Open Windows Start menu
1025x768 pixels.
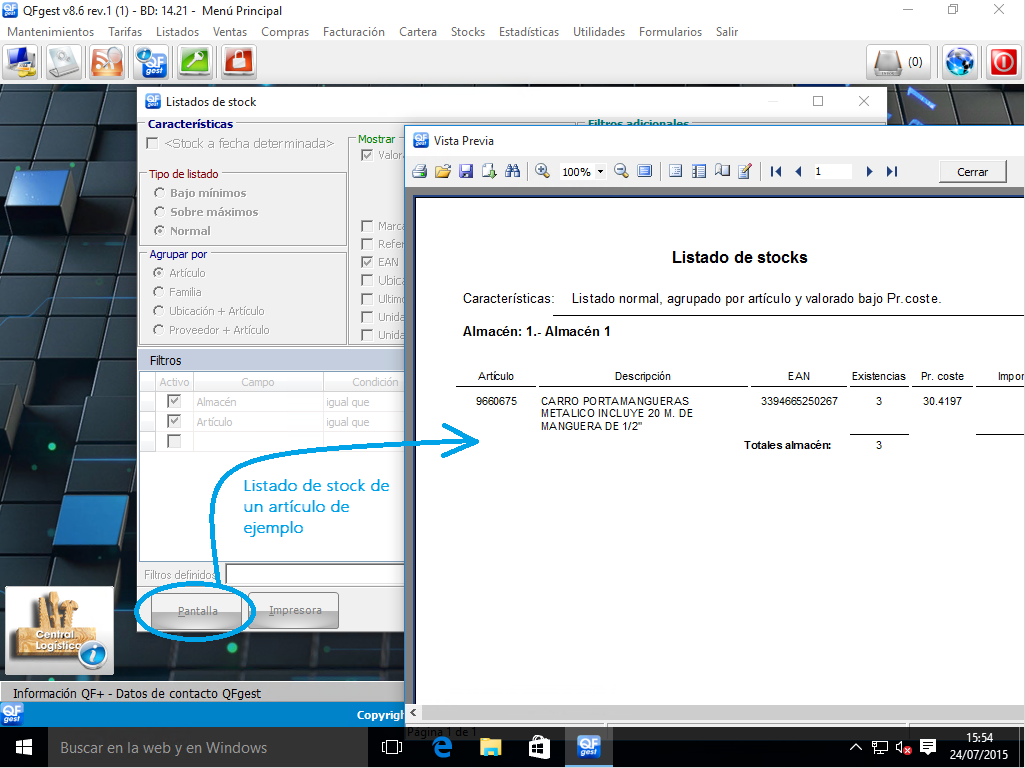point(24,747)
